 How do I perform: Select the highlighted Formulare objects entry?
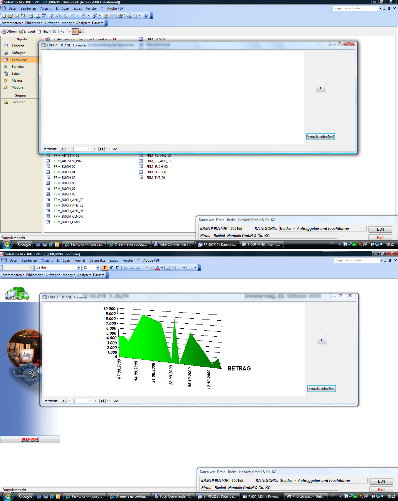[19, 60]
